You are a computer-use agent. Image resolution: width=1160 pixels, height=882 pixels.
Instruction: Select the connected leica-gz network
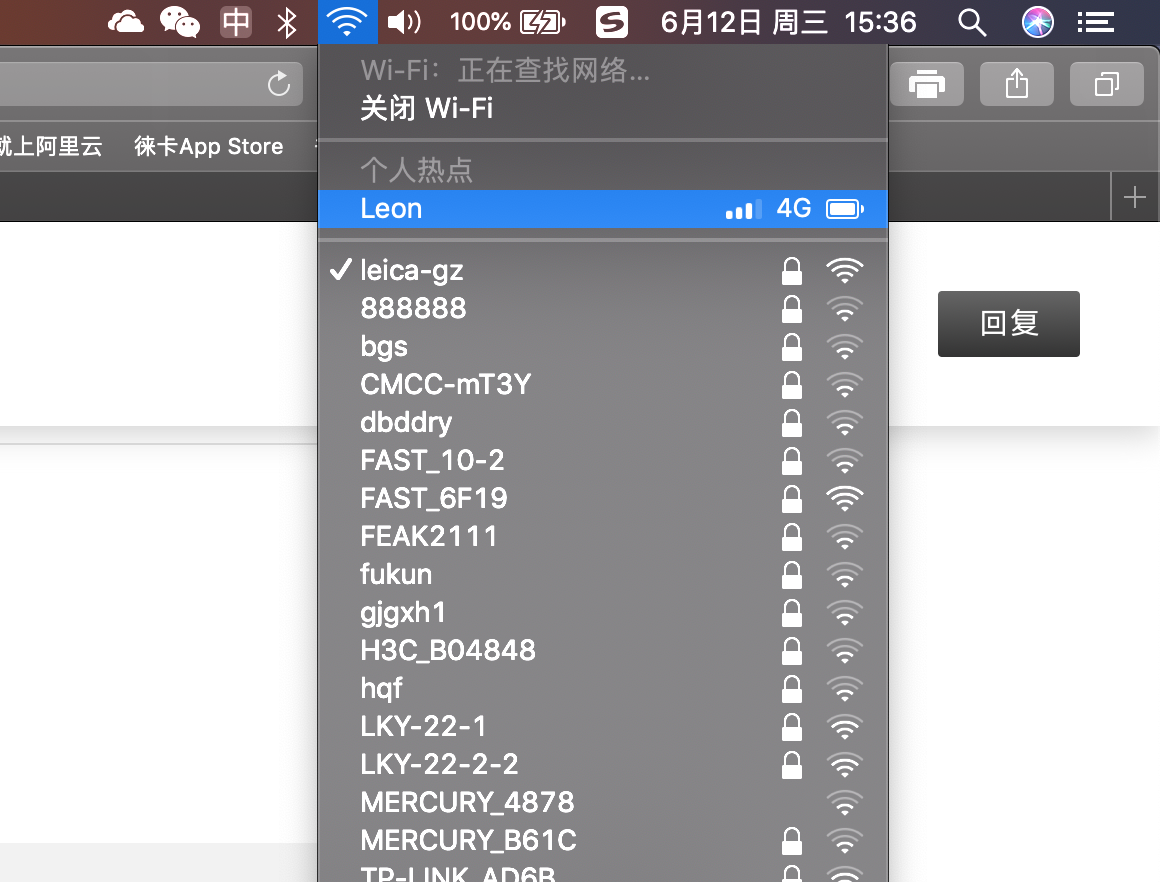(x=603, y=271)
